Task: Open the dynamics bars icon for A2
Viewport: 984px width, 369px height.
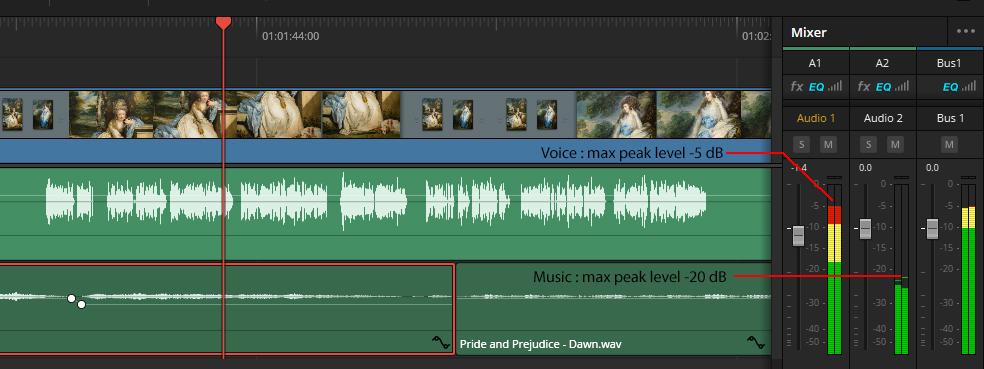Action: pos(901,87)
